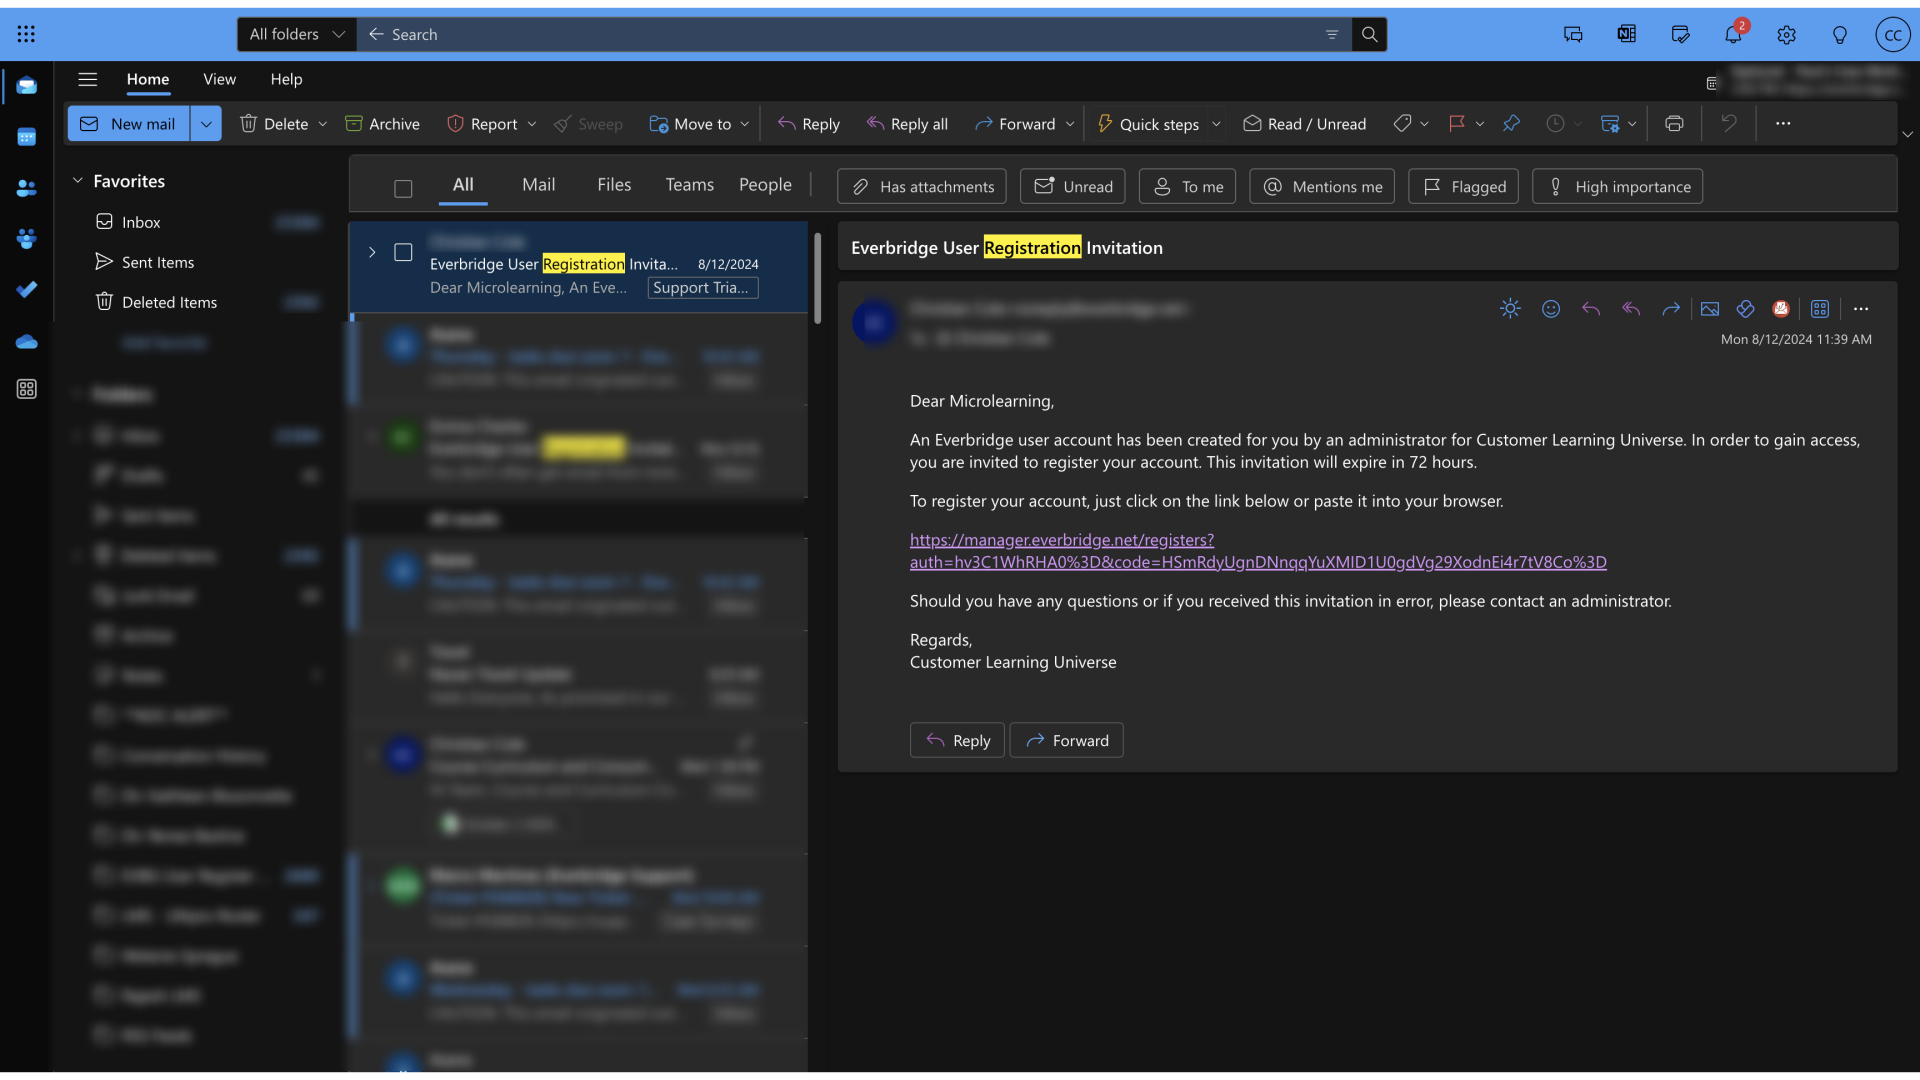Expand Everbridge conversation thread chevron
Screen dimensions: 1920x1080
click(x=372, y=252)
